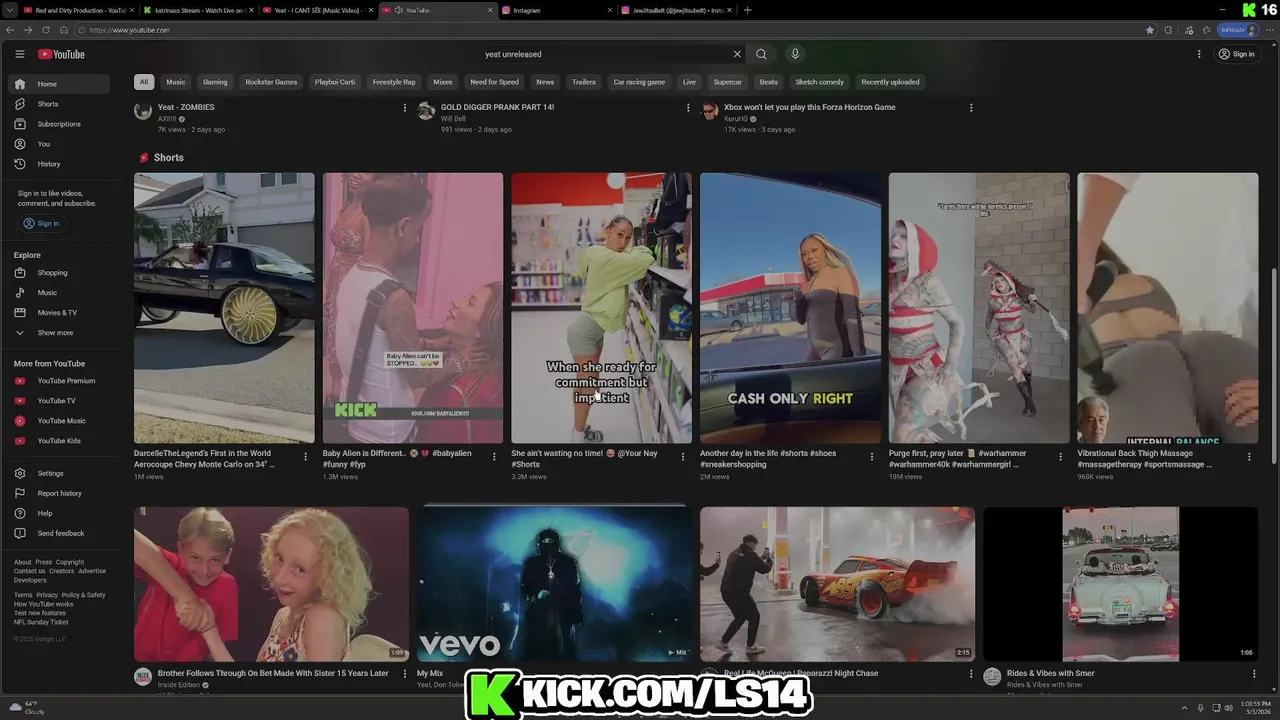Select the Freestyle Rap filter chip
Viewport: 1280px width, 720px height.
tap(394, 82)
